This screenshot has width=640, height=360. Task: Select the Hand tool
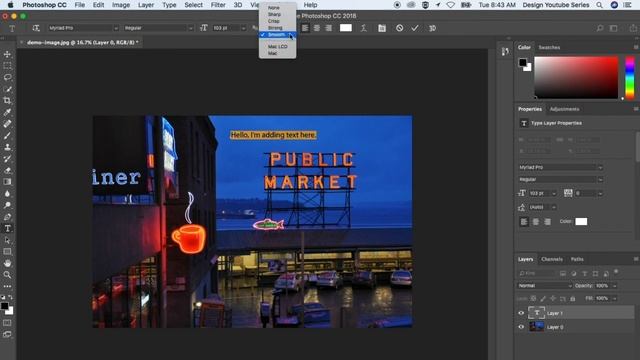(7, 263)
